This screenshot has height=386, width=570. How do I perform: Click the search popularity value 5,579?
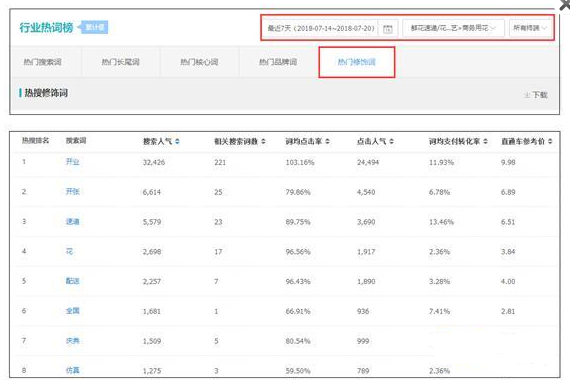[152, 222]
